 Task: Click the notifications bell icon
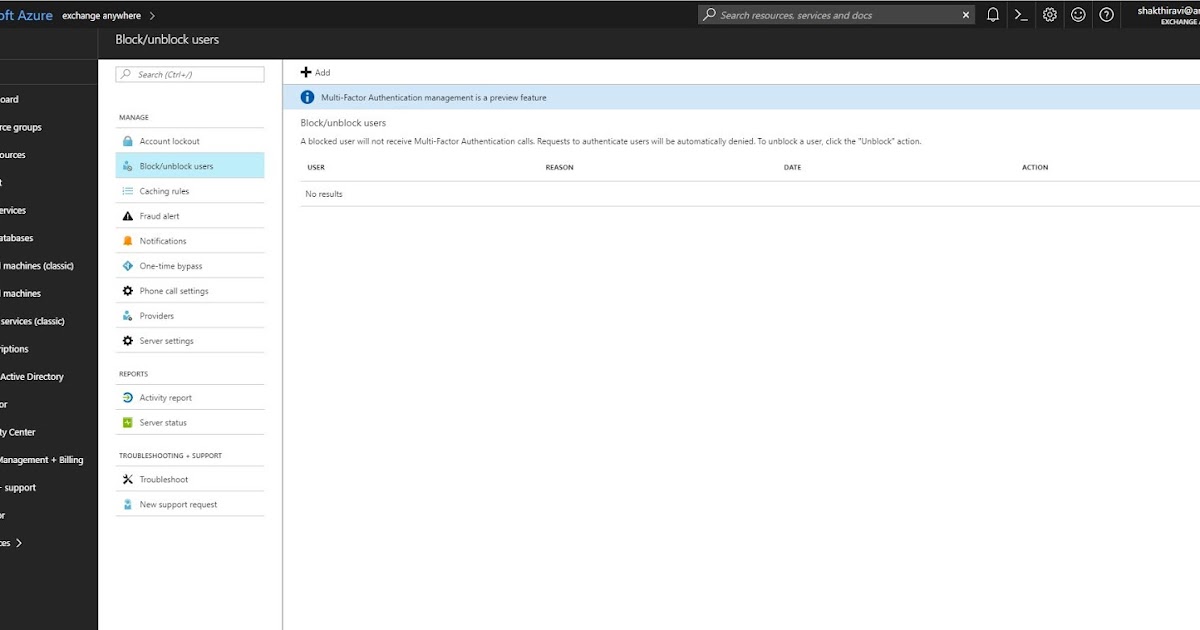(x=993, y=14)
